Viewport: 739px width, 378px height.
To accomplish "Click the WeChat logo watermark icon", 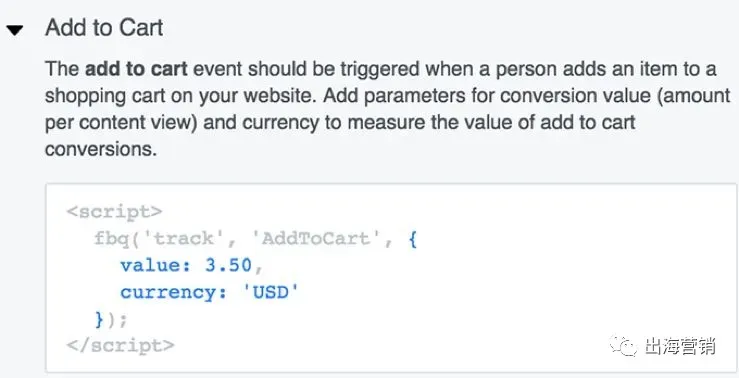I will click(621, 345).
